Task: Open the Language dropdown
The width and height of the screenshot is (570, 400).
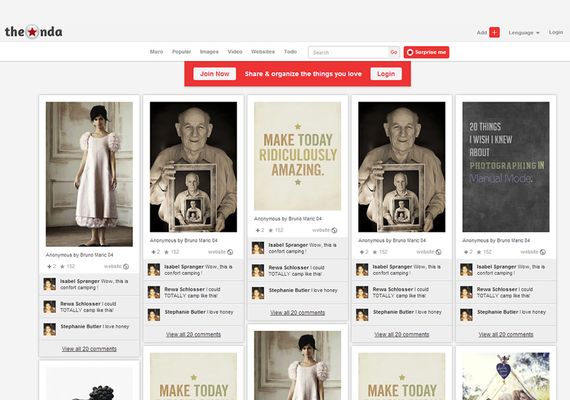Action: tap(523, 33)
